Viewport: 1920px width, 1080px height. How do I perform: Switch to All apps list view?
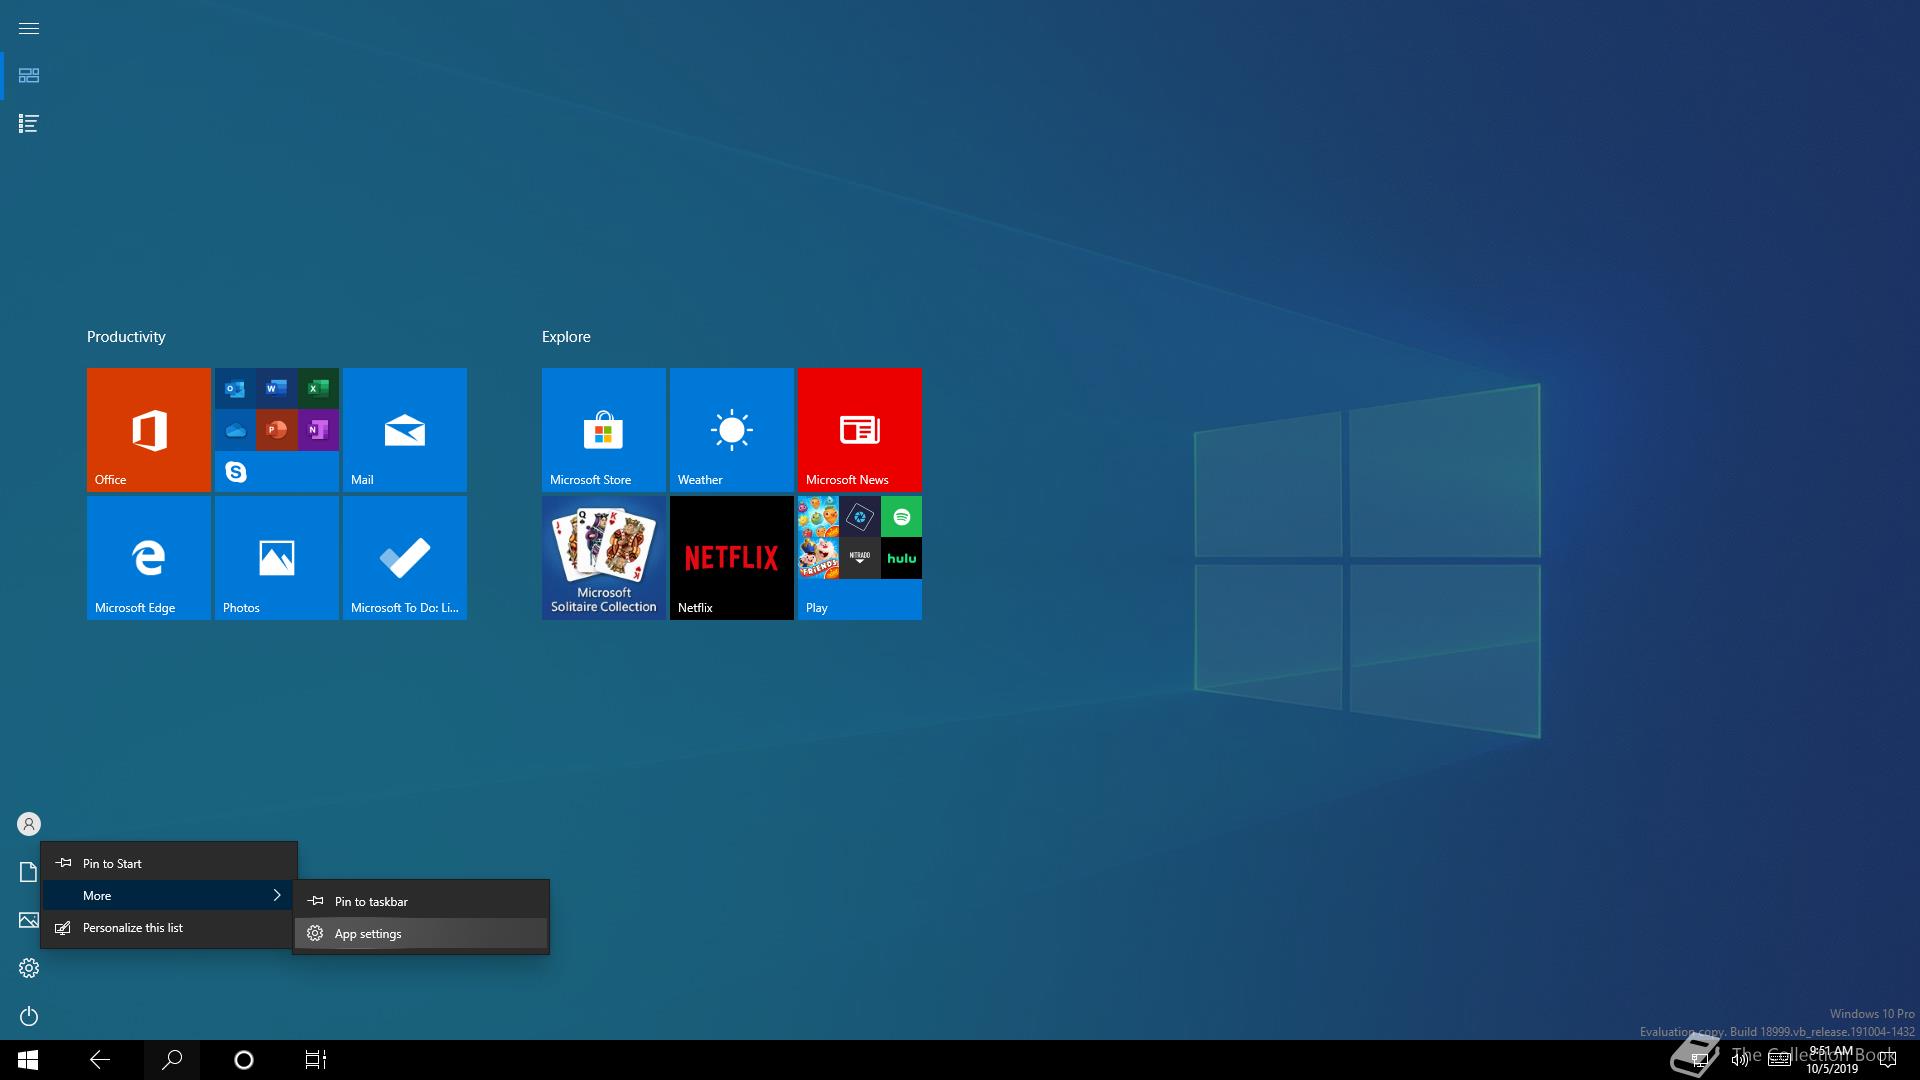(x=29, y=124)
